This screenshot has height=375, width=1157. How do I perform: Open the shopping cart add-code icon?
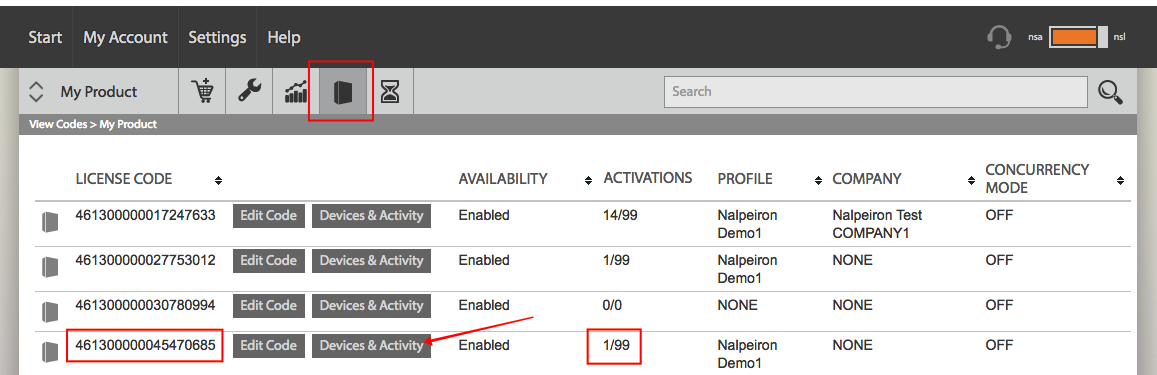(202, 92)
